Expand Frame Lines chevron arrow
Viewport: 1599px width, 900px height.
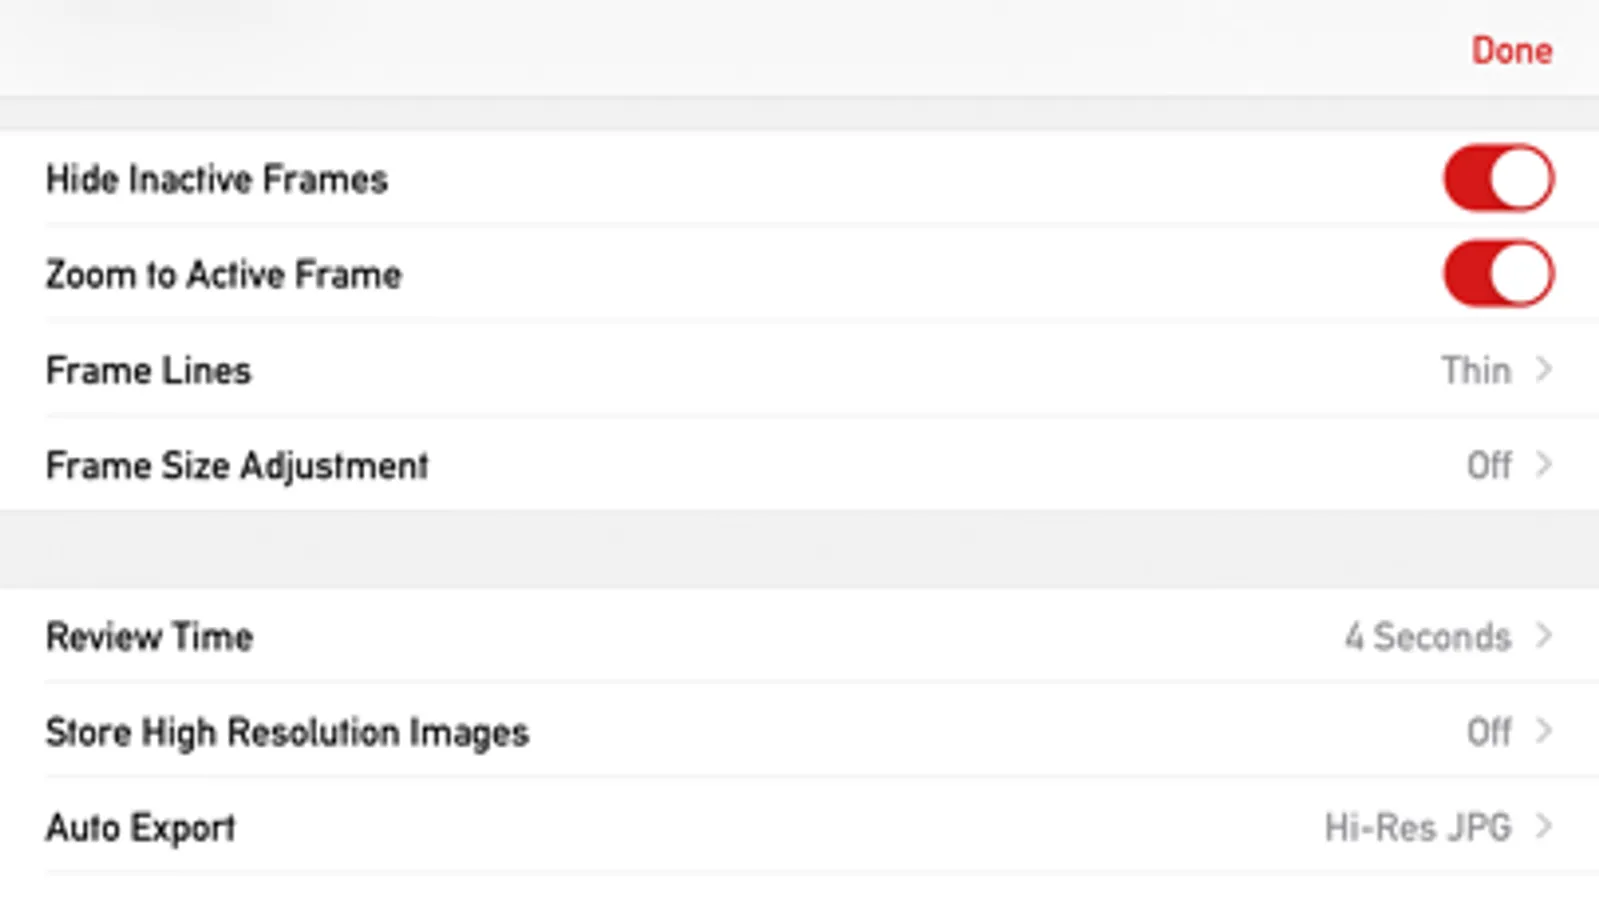pyautogui.click(x=1544, y=370)
